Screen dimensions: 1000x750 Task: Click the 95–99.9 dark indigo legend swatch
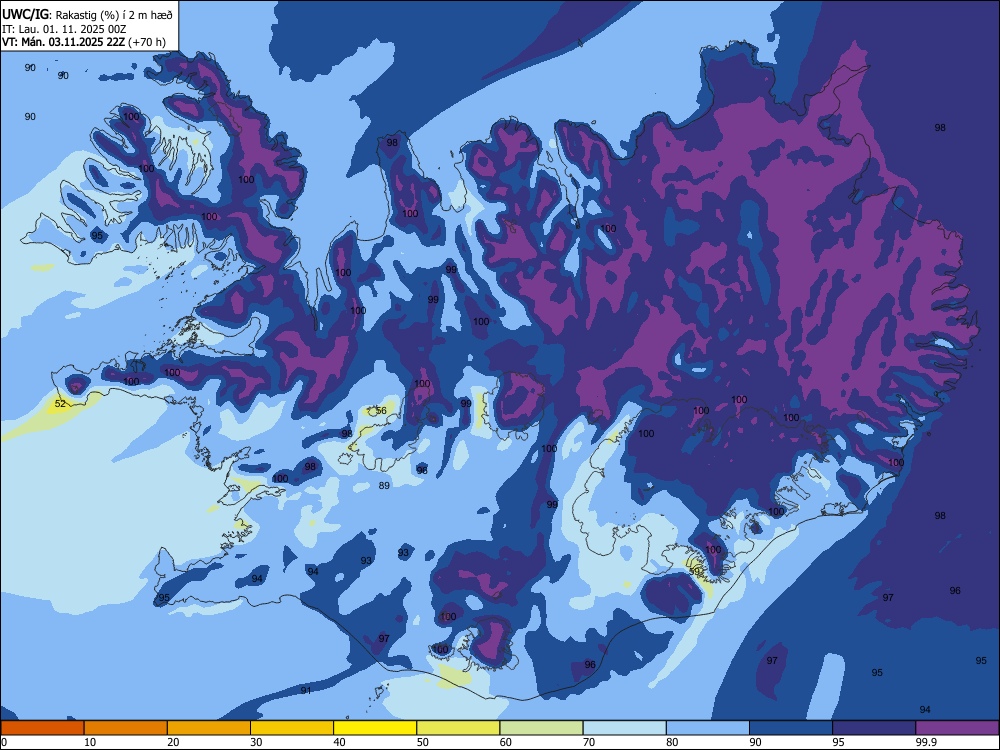pos(874,728)
